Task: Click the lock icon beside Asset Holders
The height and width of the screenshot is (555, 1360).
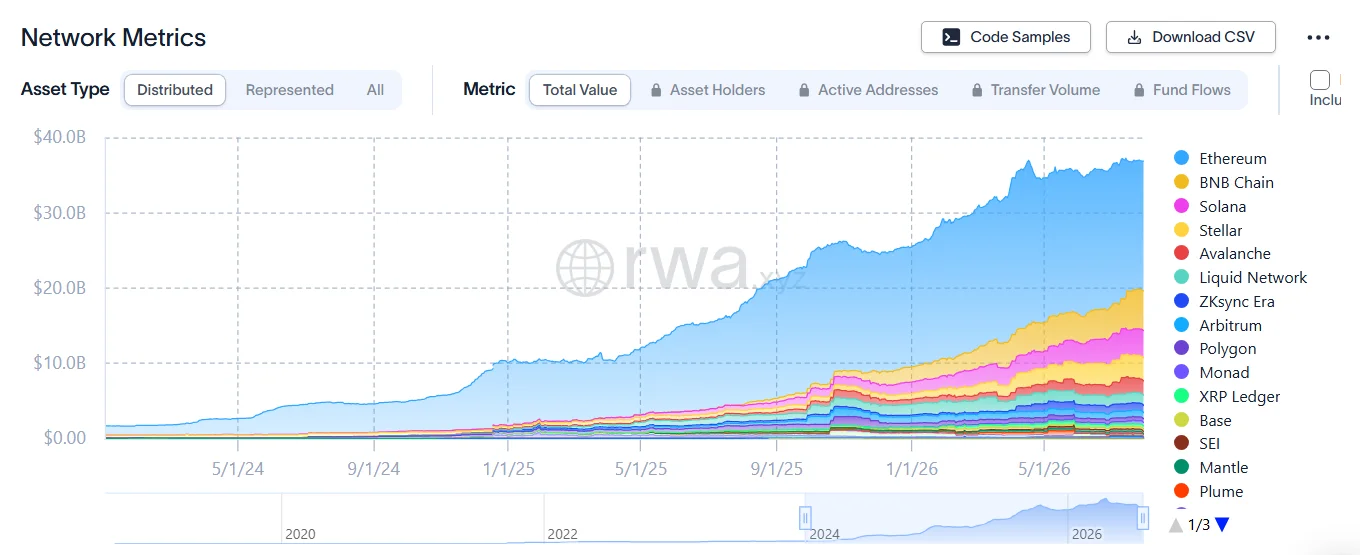Action: [x=656, y=90]
